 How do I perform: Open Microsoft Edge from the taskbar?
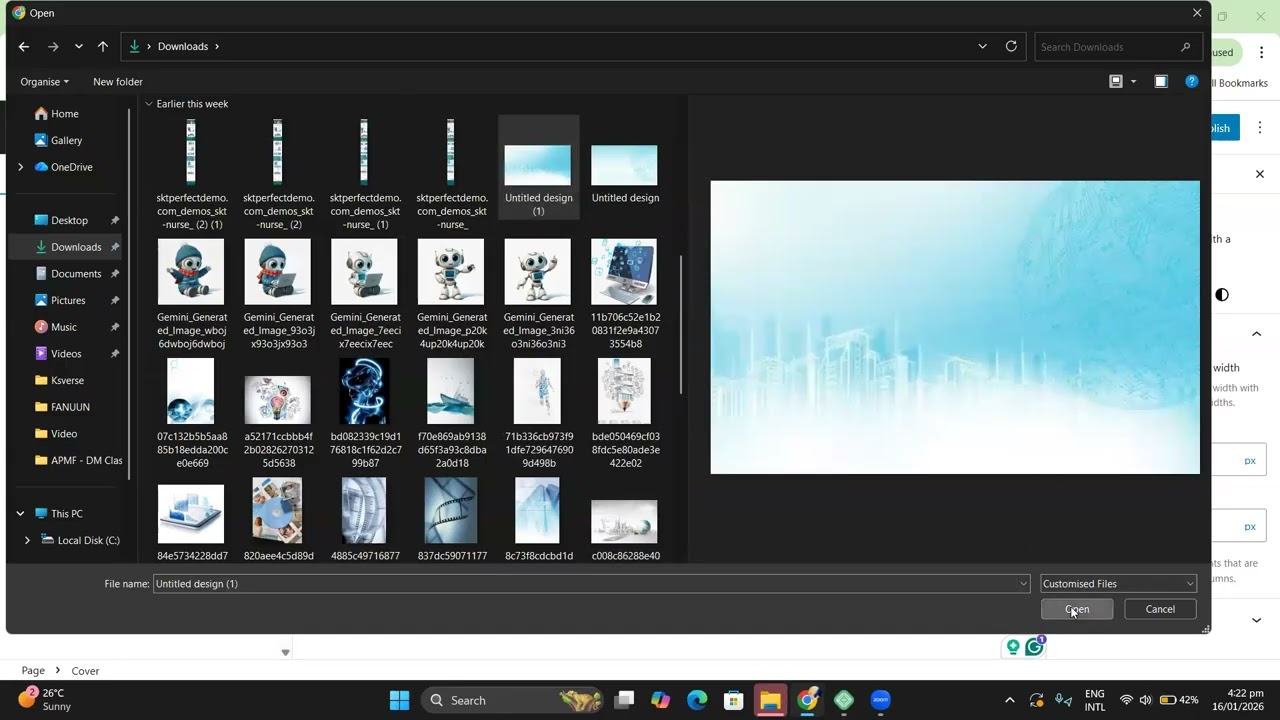coord(697,700)
